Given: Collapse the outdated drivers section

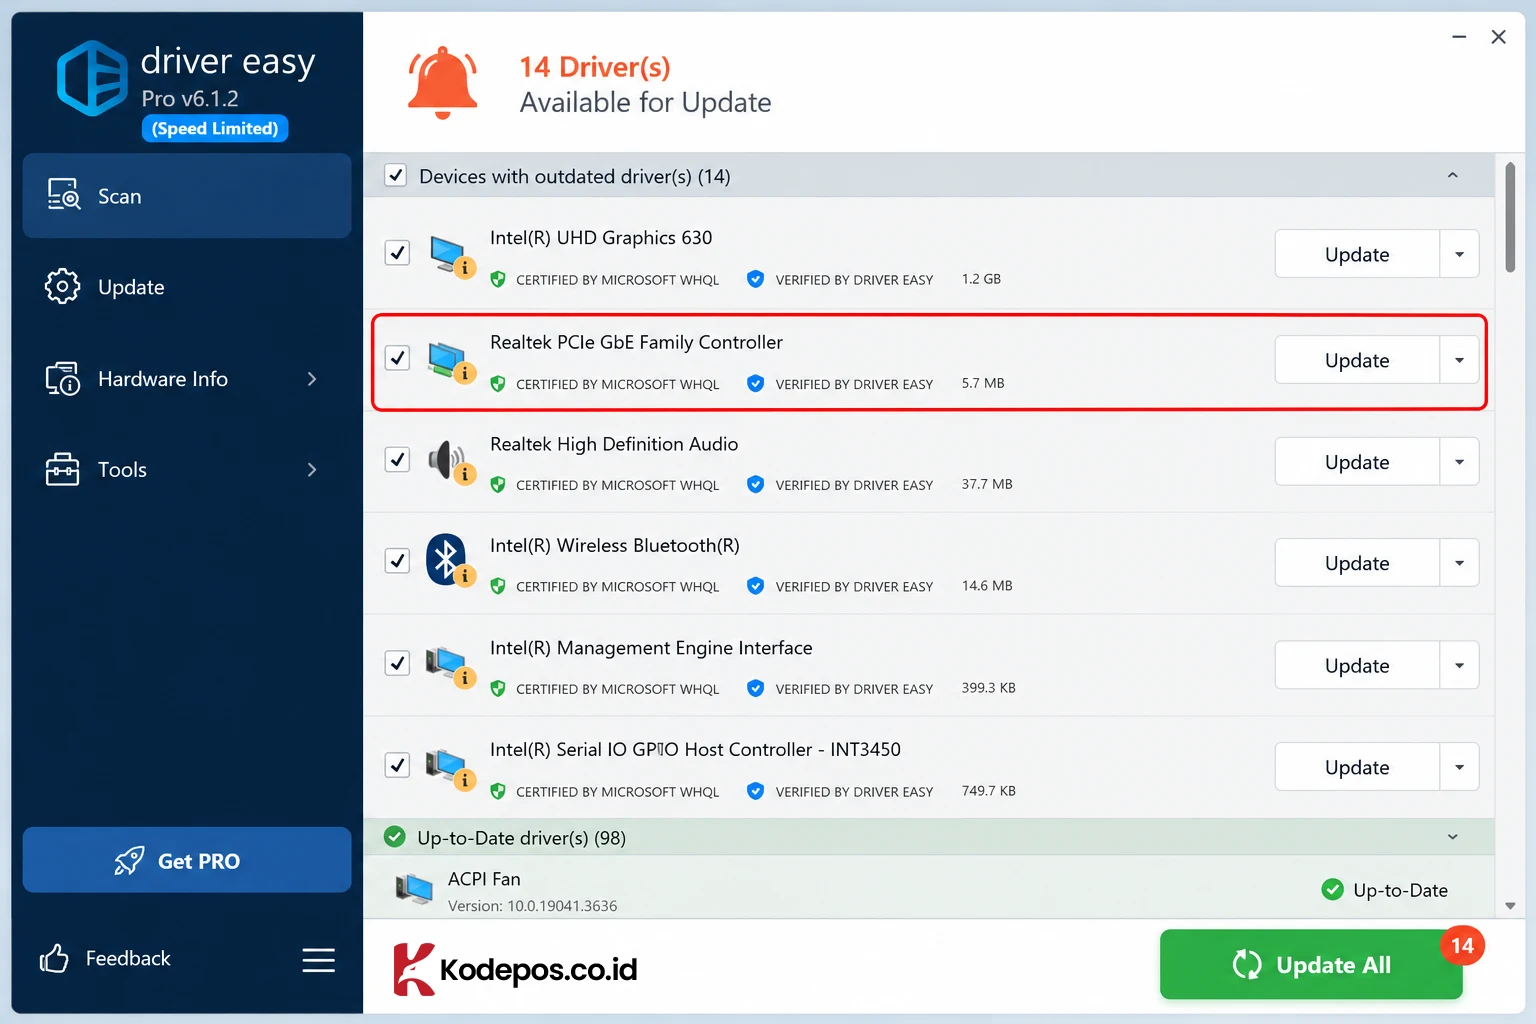Looking at the screenshot, I should pyautogui.click(x=1453, y=176).
